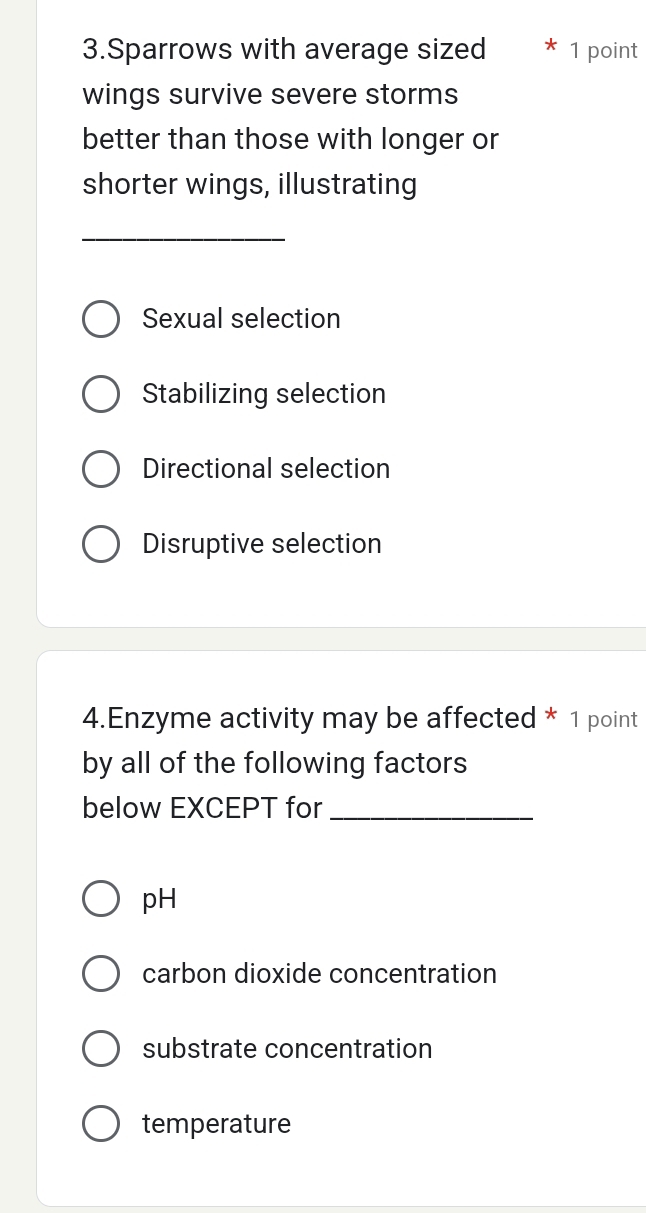Image resolution: width=646 pixels, height=1213 pixels.
Task: Click the "Directional selection" answer label
Action: coord(265,468)
